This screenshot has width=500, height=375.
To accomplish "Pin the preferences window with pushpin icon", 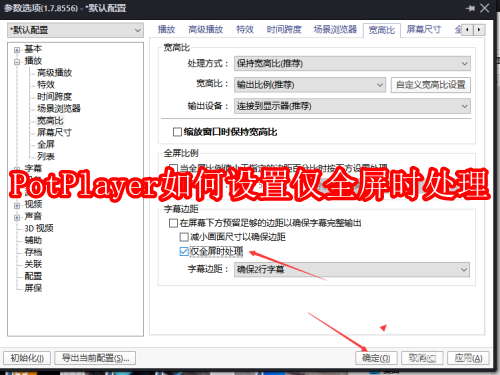I will pos(470,8).
